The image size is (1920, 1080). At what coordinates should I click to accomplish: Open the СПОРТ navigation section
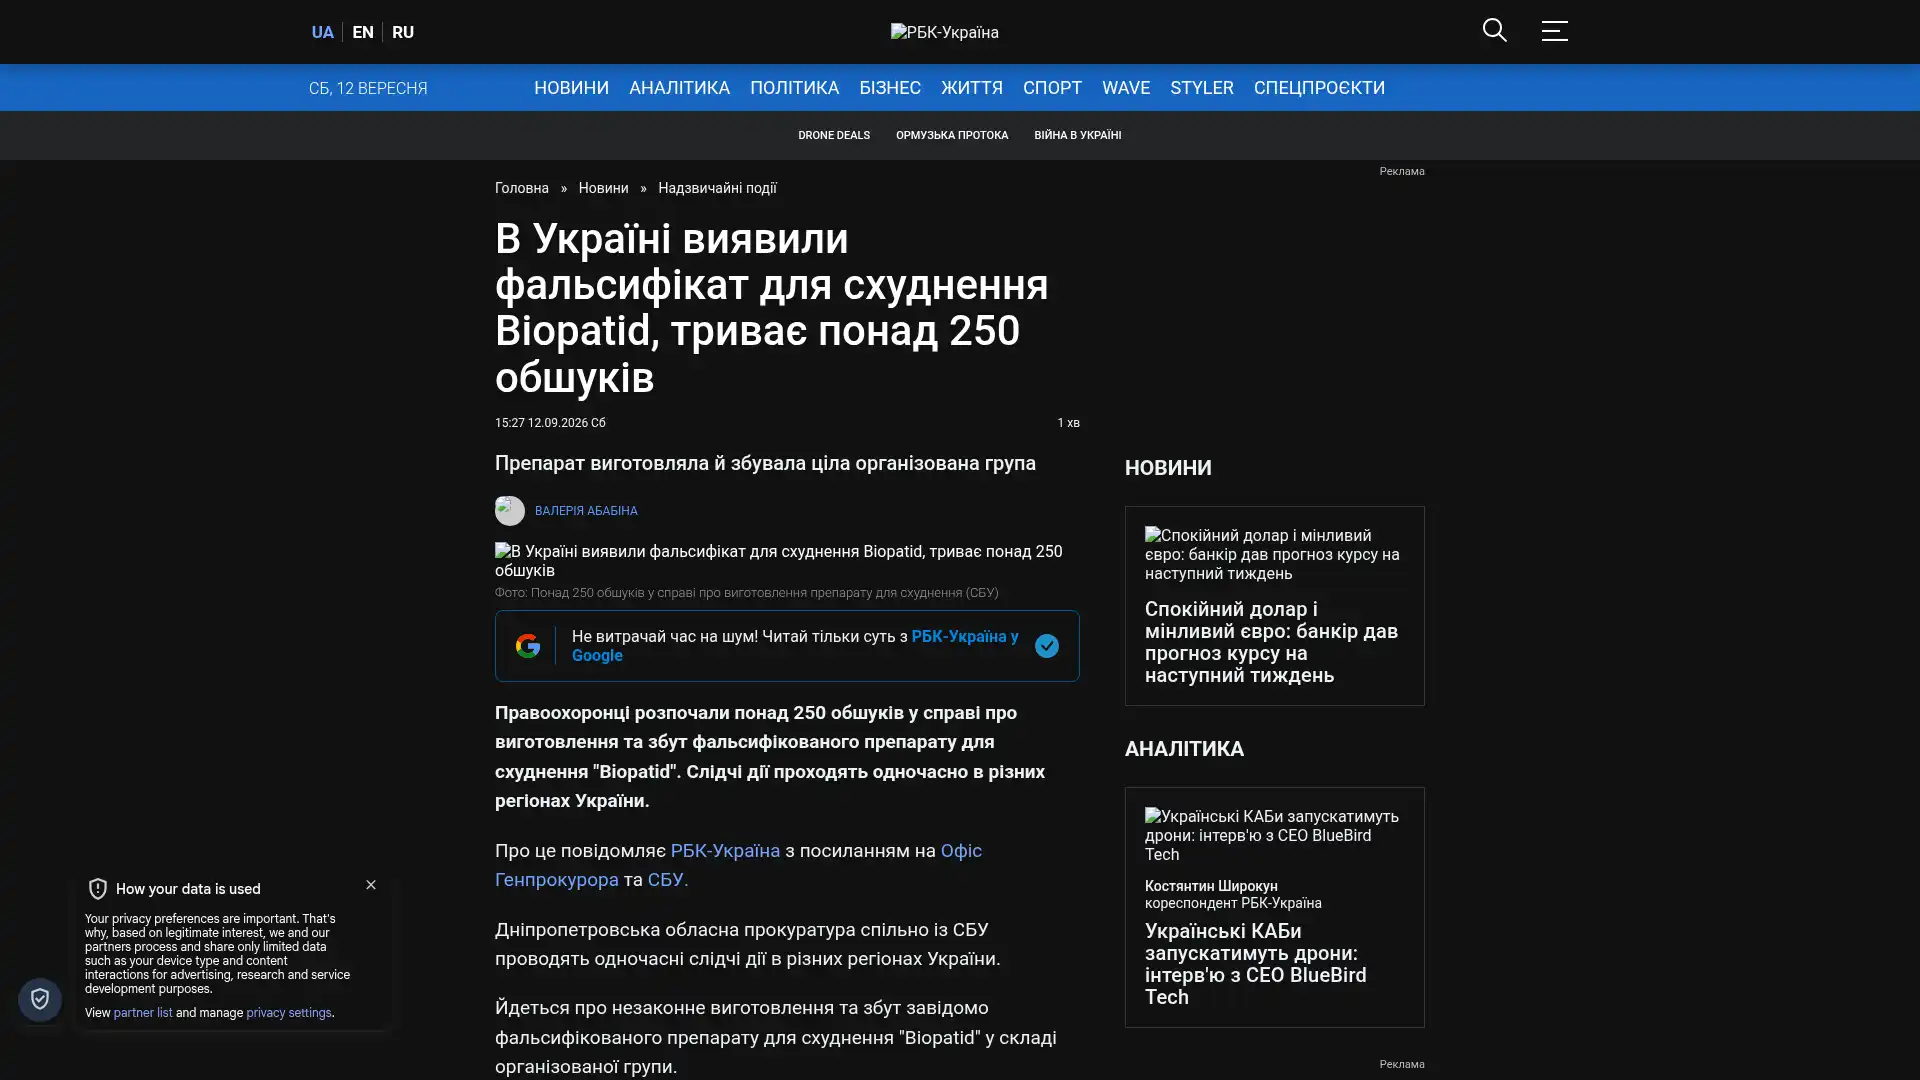(1052, 88)
